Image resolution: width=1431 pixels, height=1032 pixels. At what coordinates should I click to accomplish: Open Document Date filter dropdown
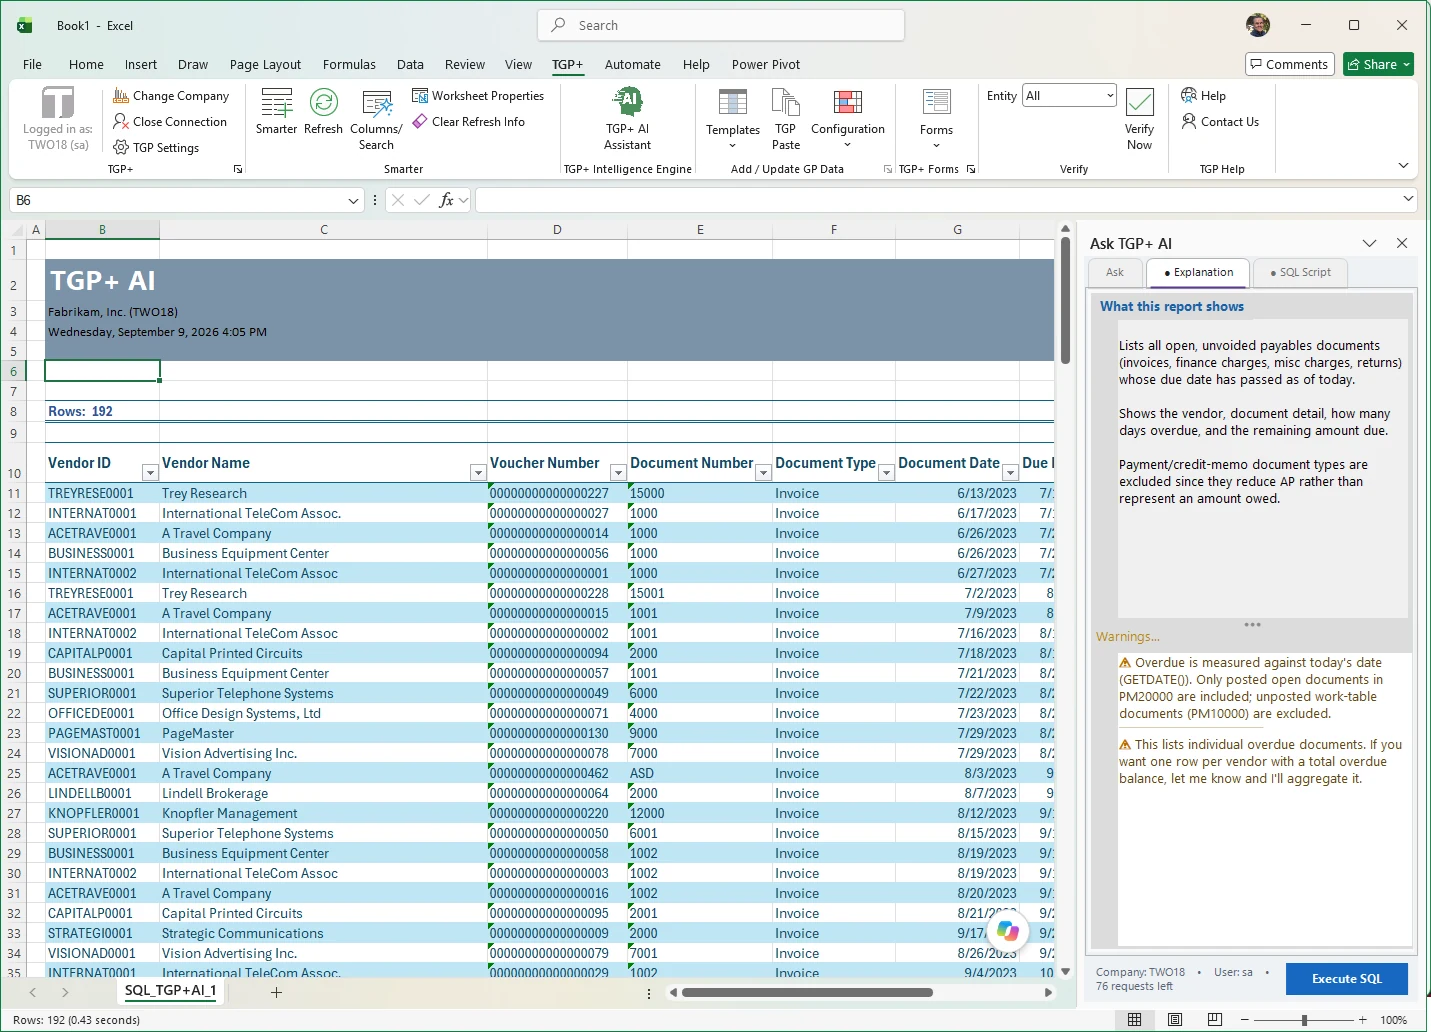pos(1010,473)
